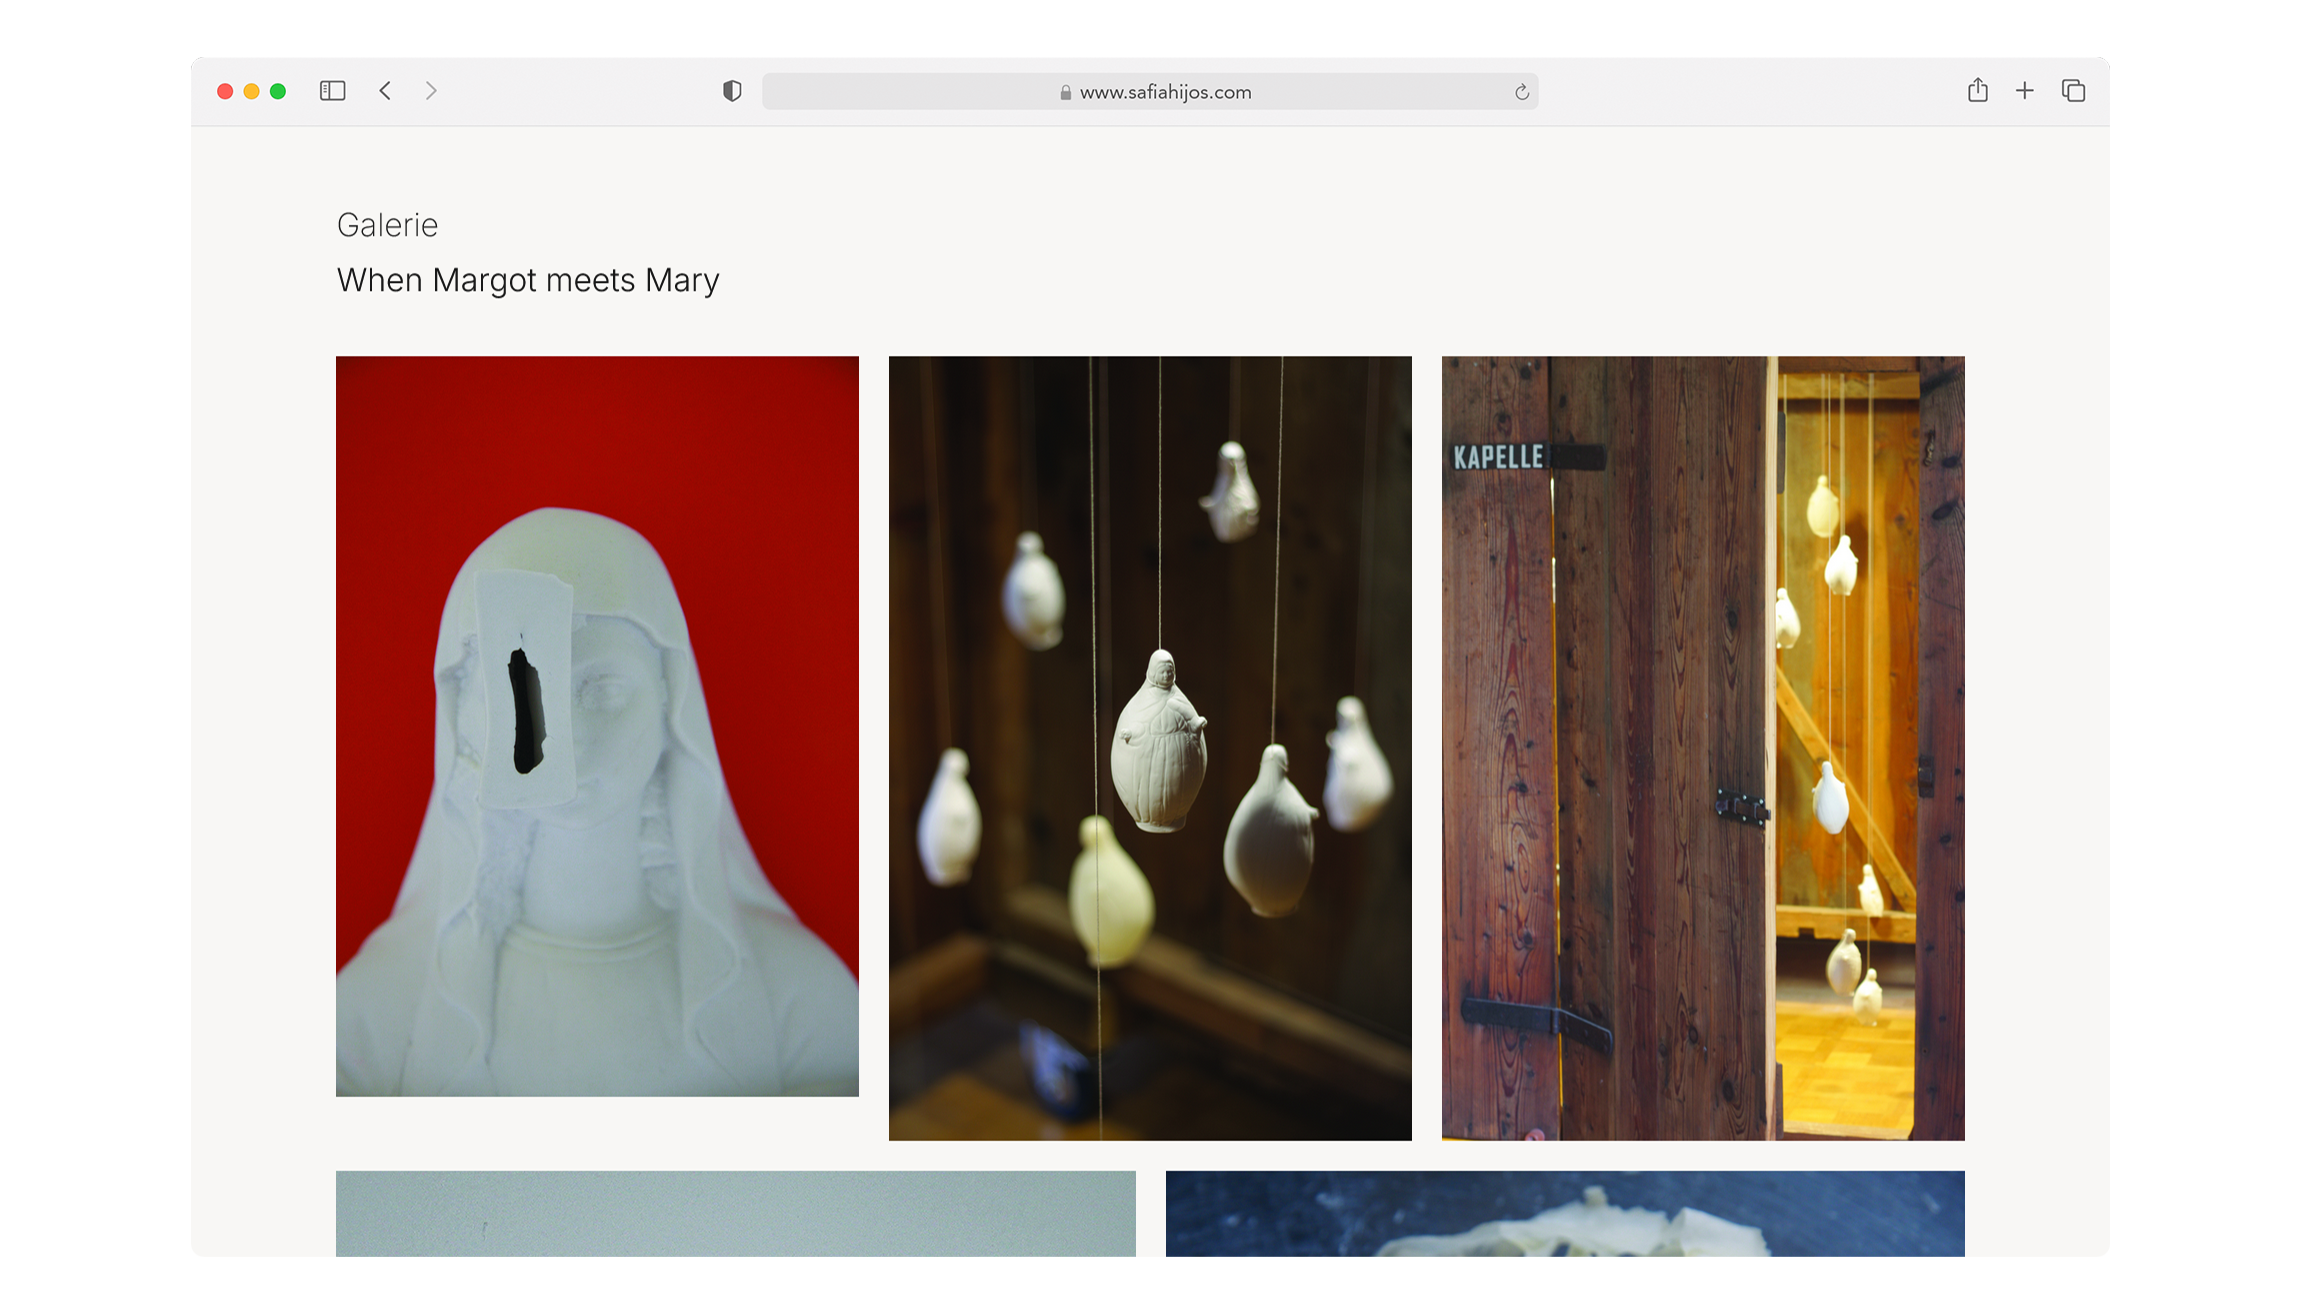Open a new tab with the plus icon
The width and height of the screenshot is (2300, 1314).
(2024, 91)
